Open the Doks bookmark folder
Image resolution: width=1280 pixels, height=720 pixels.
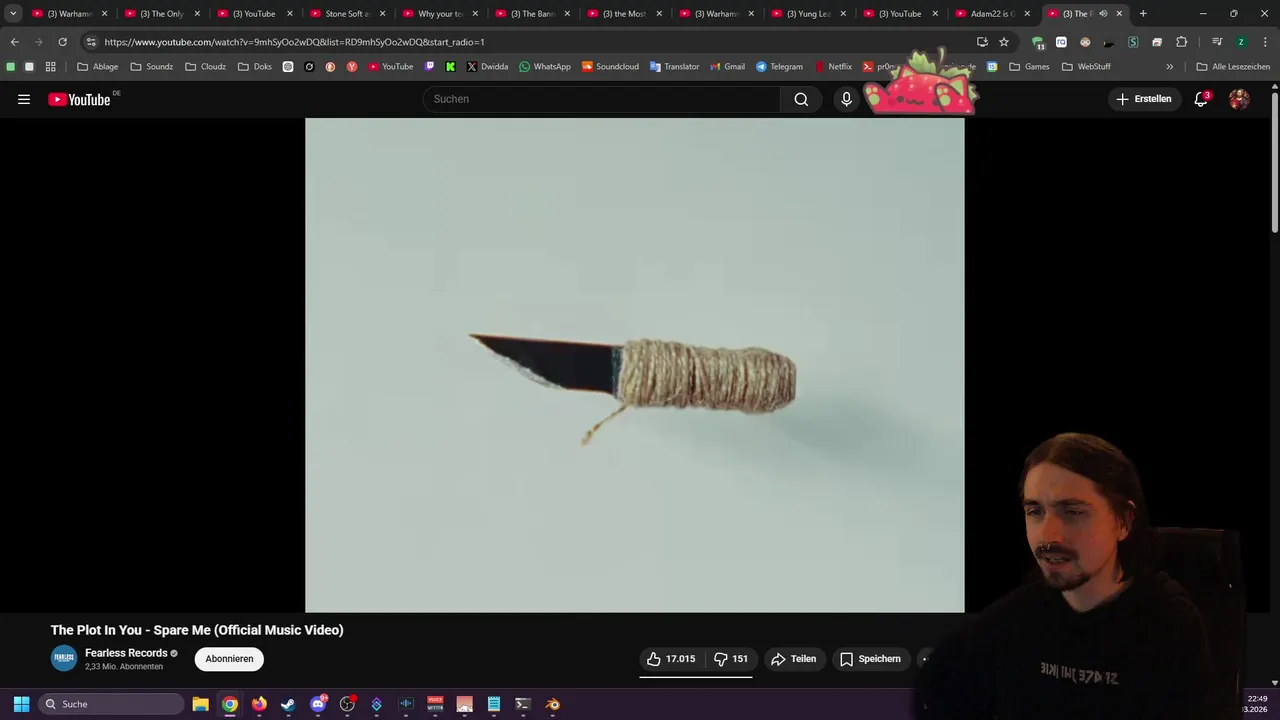(x=254, y=67)
